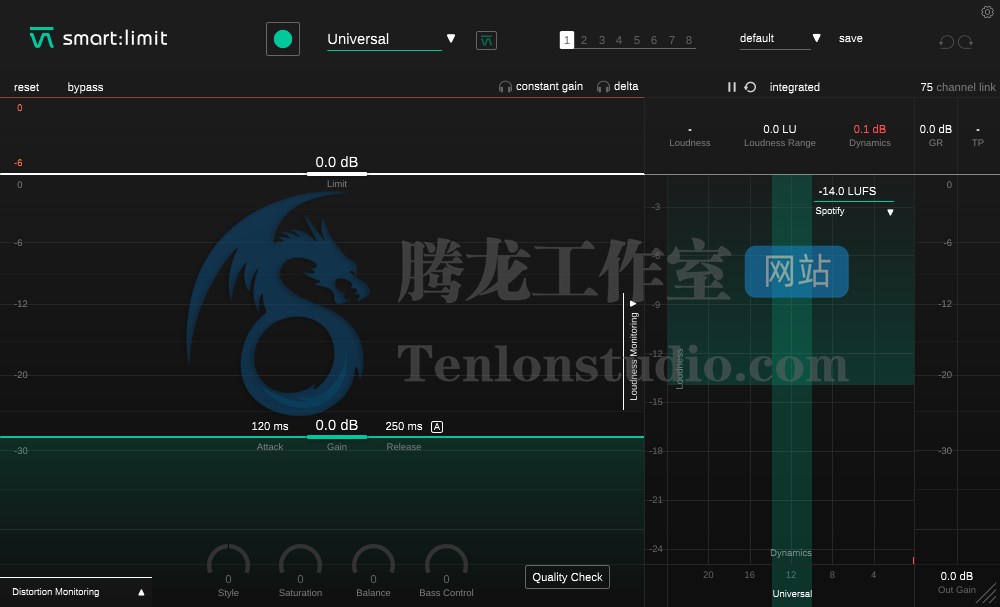Run a Quality Check
This screenshot has height=607, width=1000.
(x=566, y=577)
